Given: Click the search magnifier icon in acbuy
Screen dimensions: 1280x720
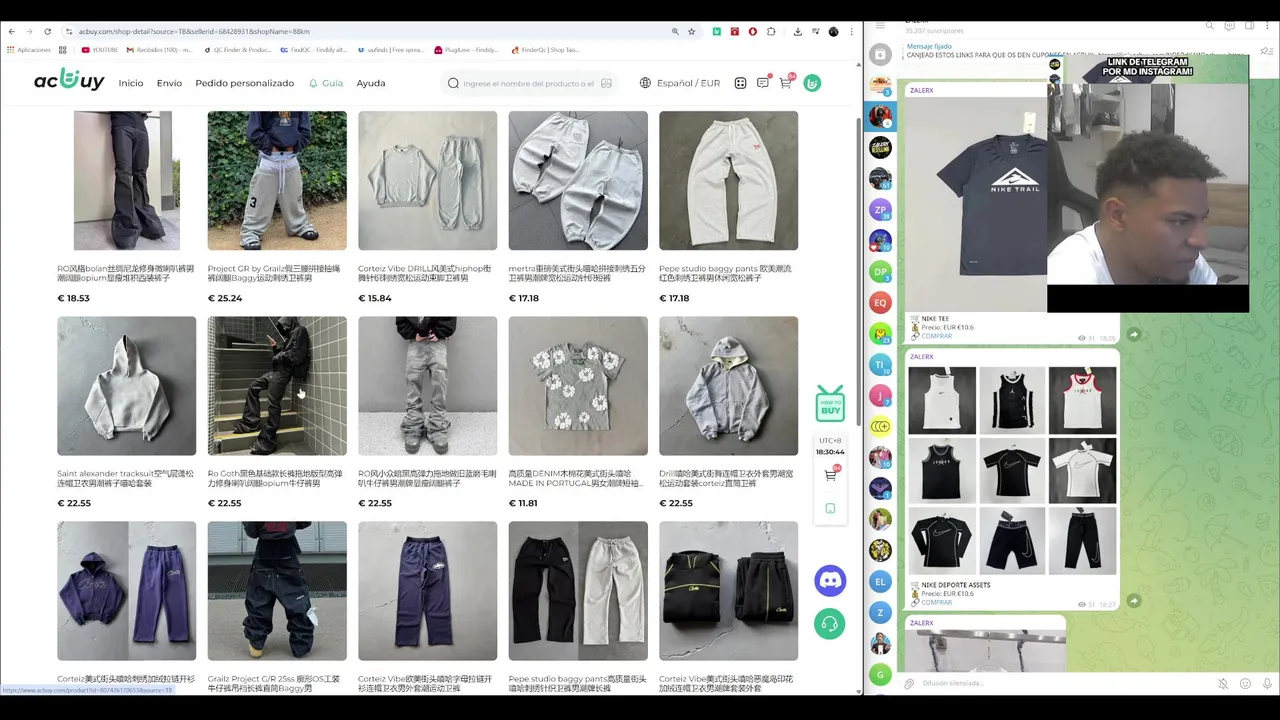Looking at the screenshot, I should [x=453, y=83].
